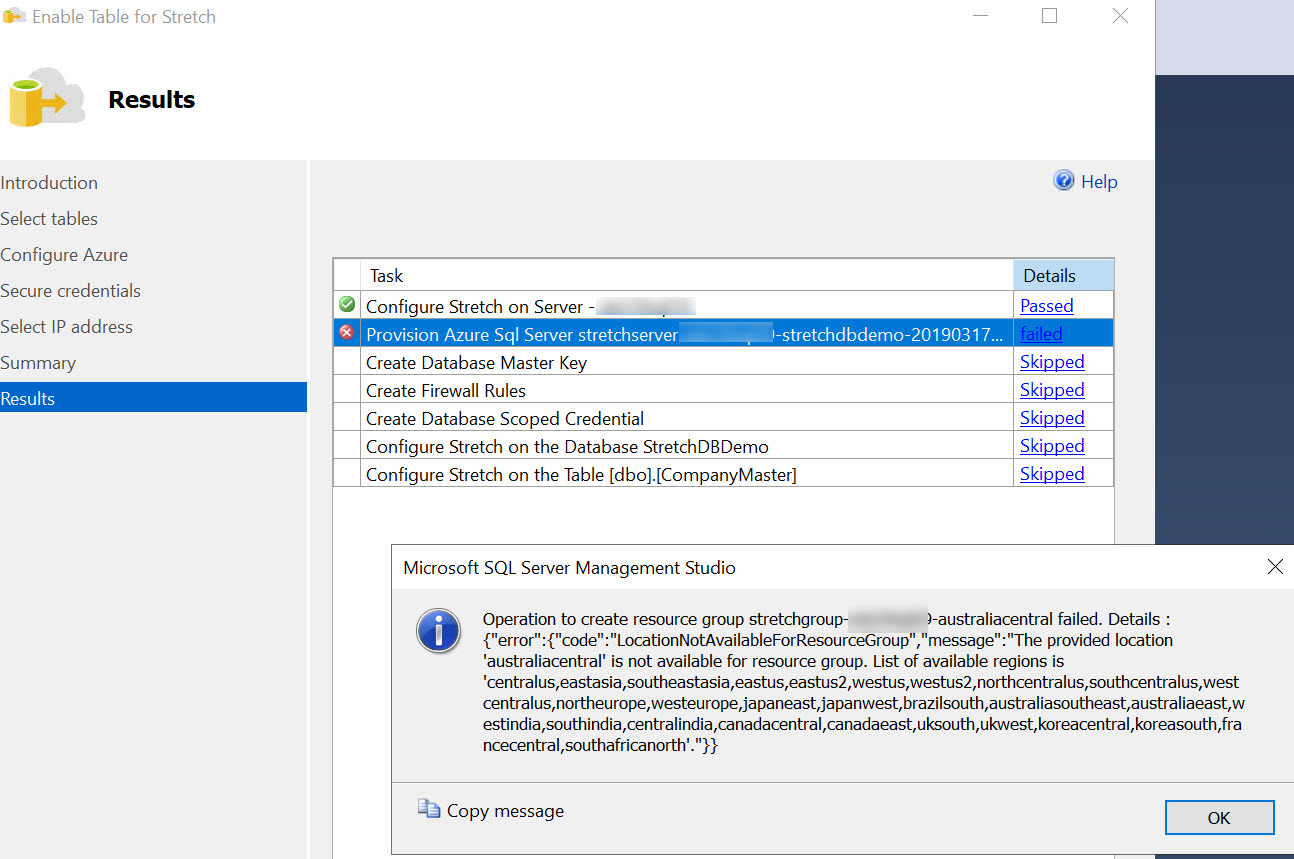
Task: Open the Help link
Action: (x=1099, y=181)
